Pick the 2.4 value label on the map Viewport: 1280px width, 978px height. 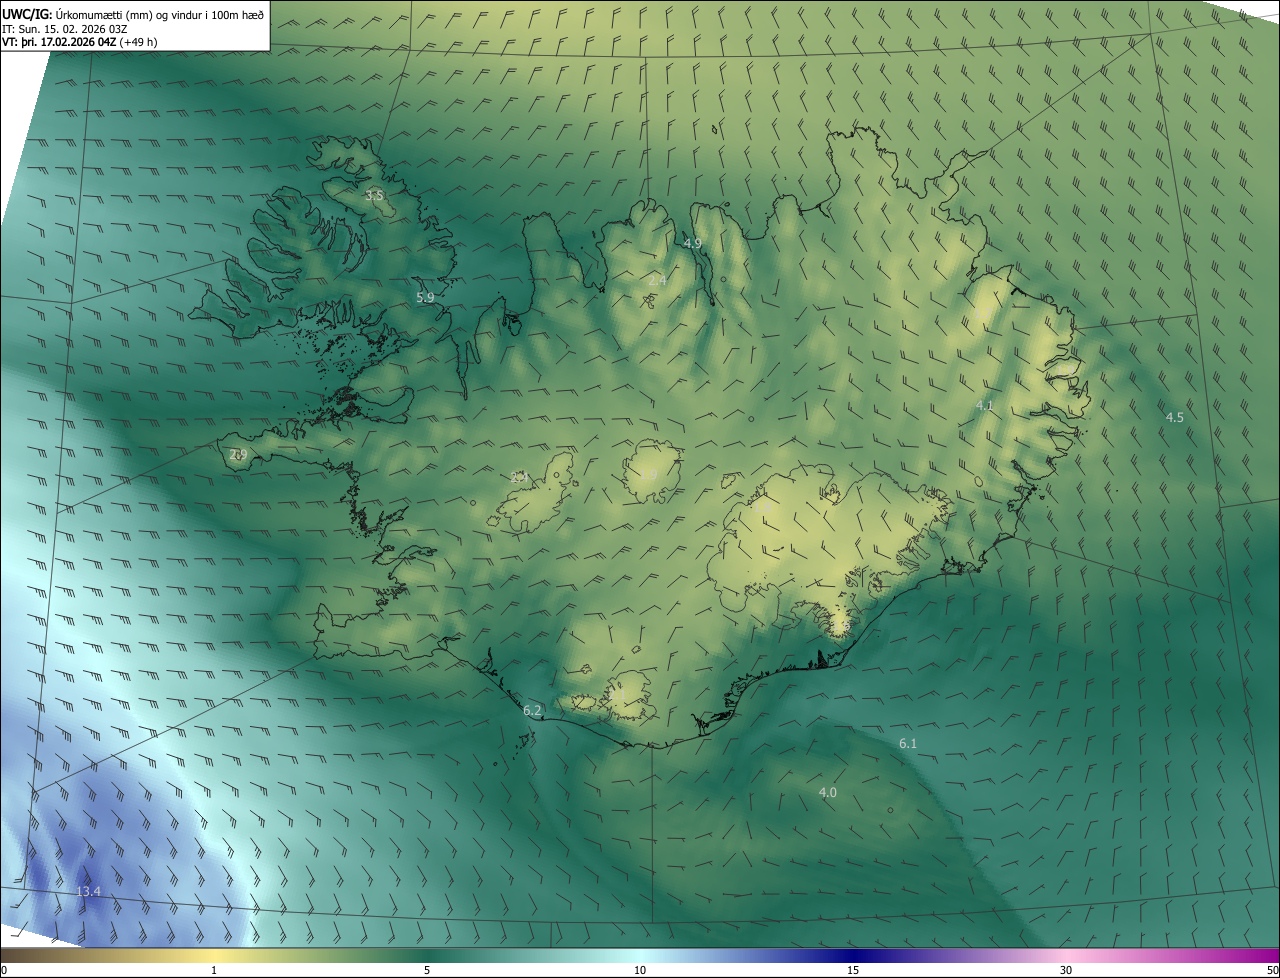[657, 280]
